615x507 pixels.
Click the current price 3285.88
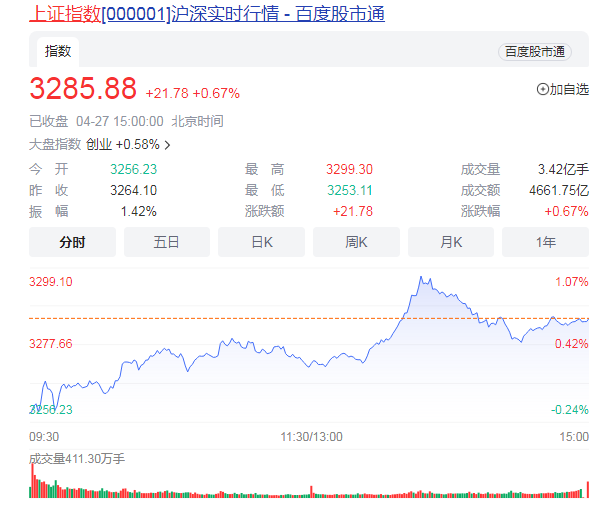tap(83, 90)
